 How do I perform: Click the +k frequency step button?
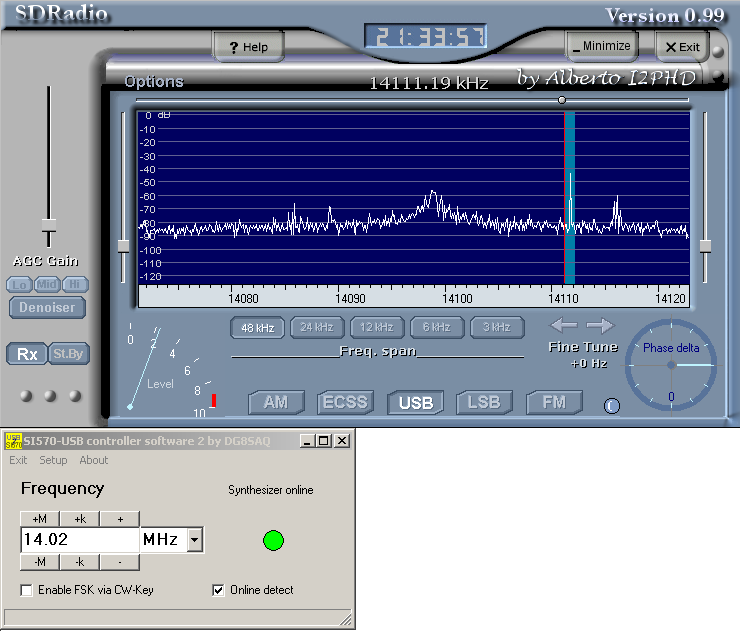[80, 519]
